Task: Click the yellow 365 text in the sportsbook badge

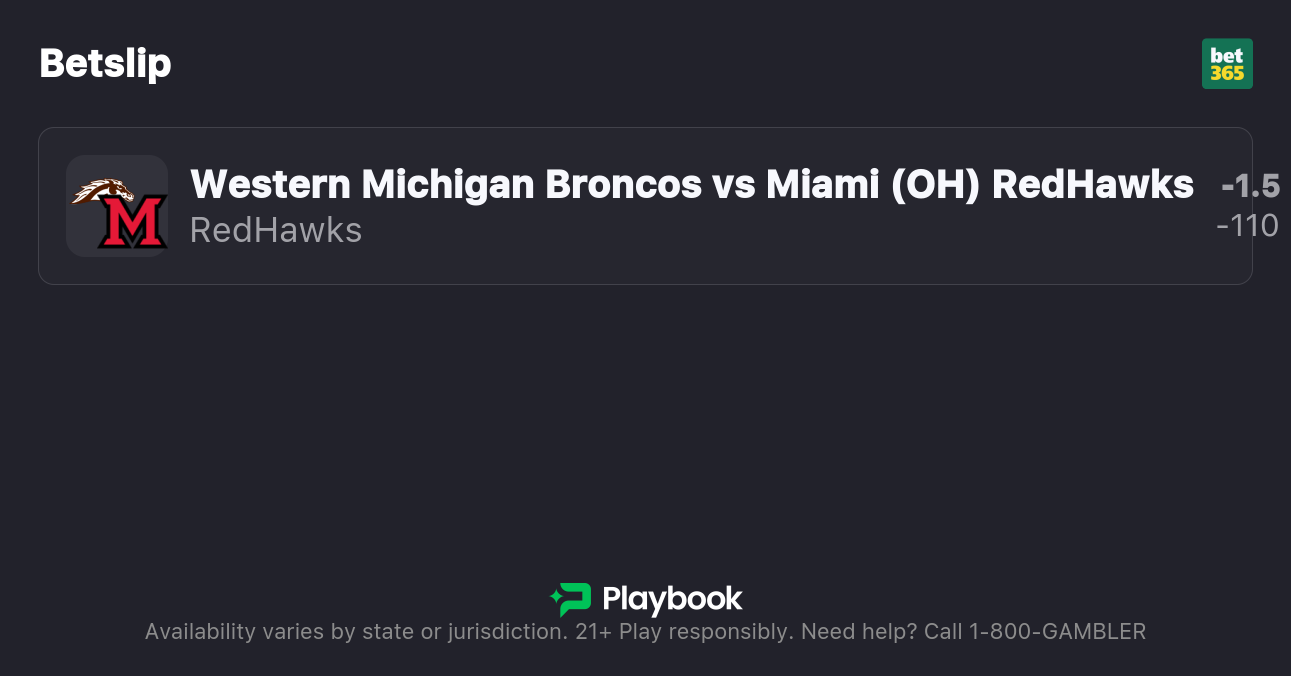Action: [x=1227, y=73]
